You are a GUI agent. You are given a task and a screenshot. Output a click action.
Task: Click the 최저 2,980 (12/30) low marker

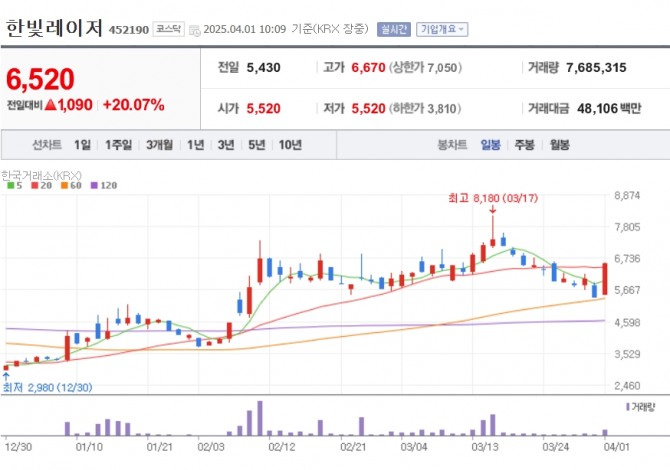47,388
